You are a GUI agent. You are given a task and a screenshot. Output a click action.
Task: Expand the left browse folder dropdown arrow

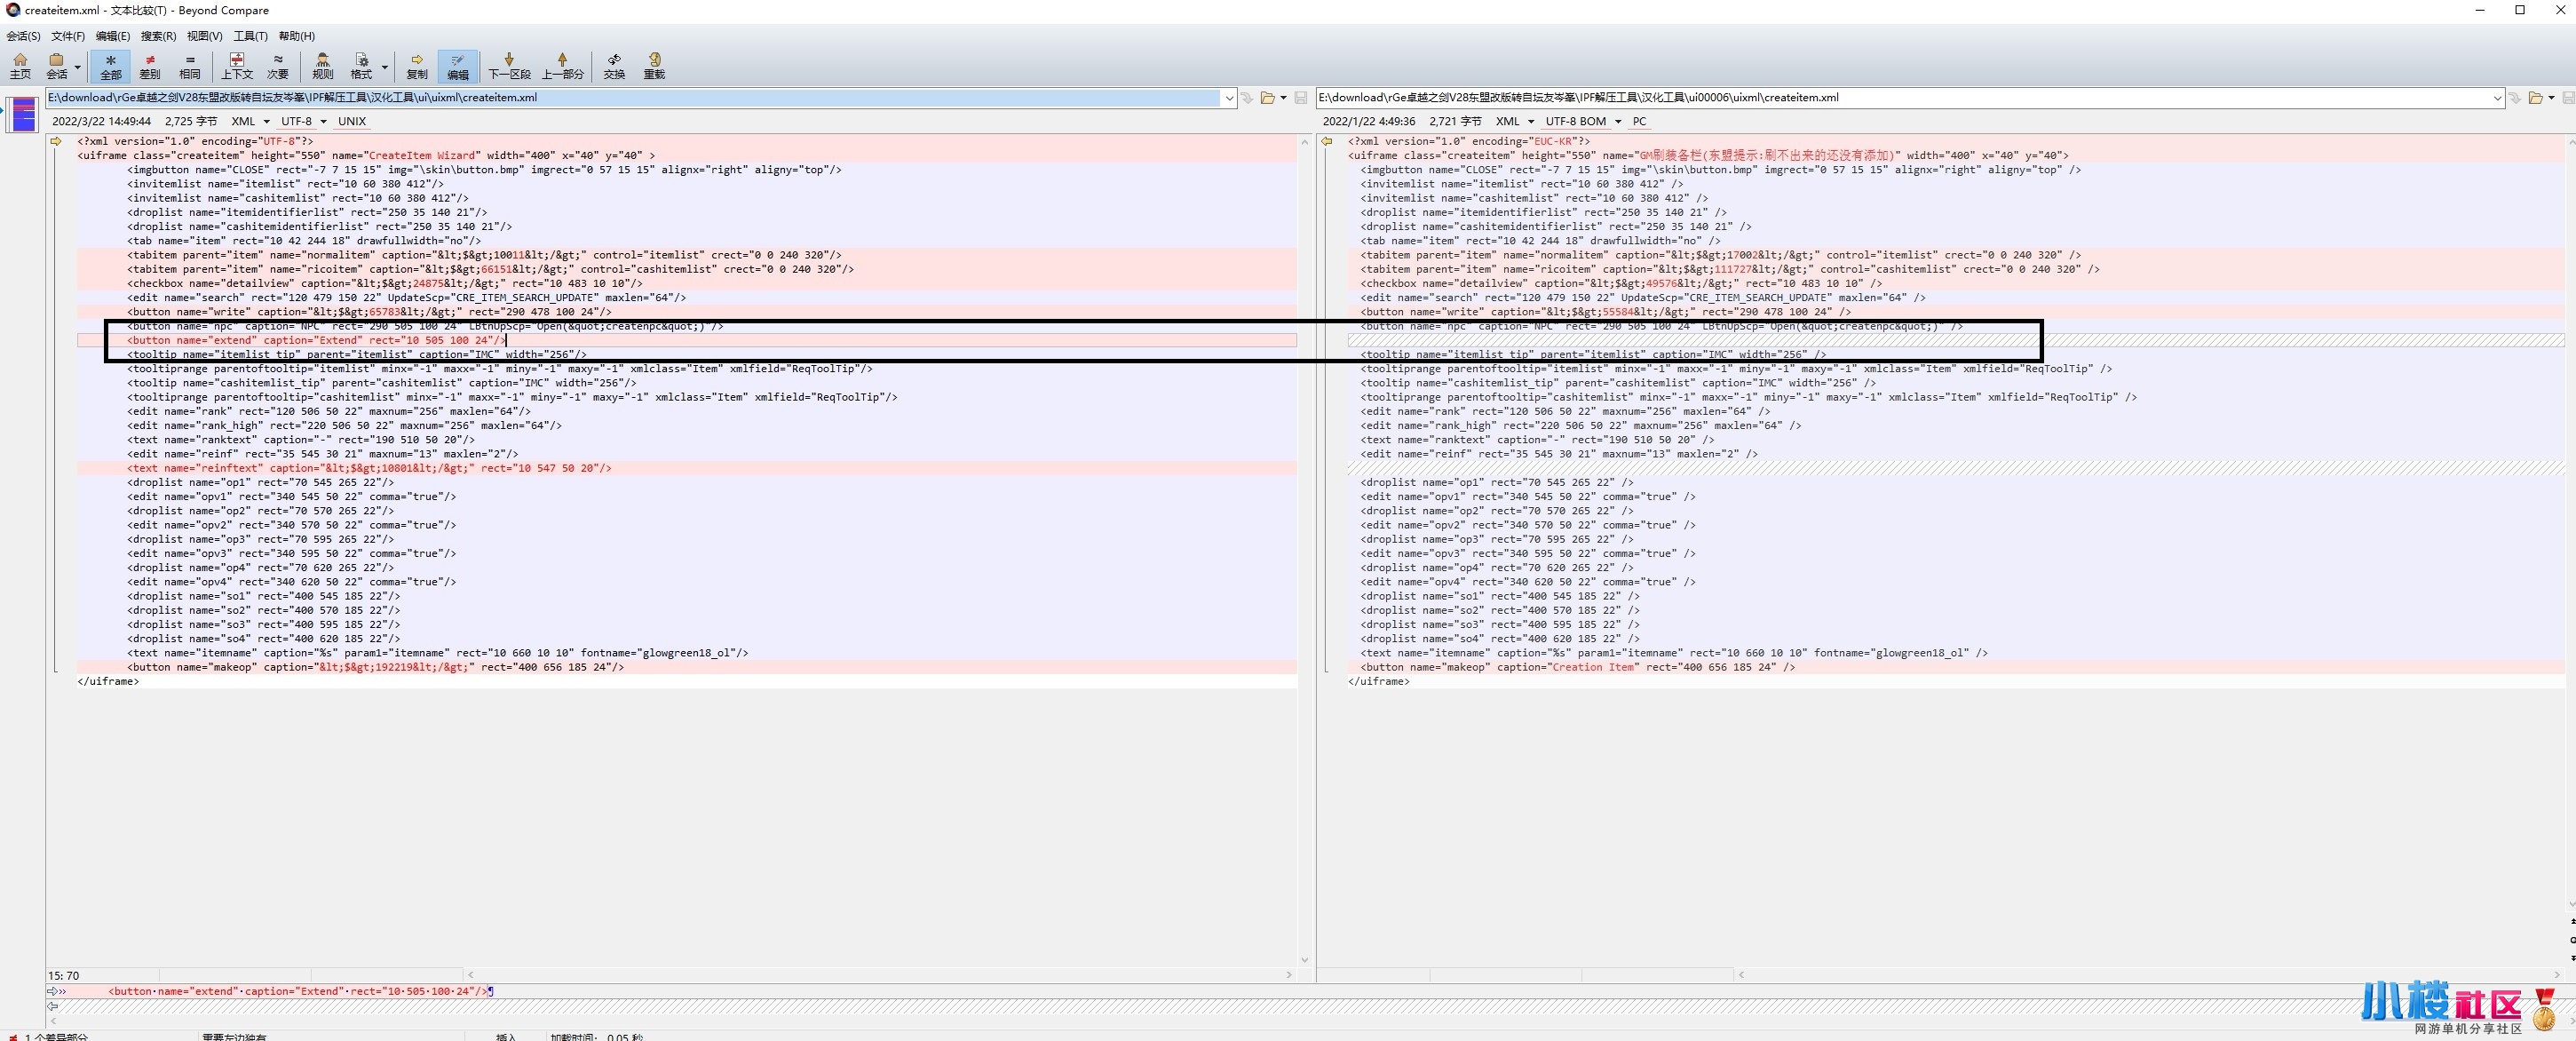[x=1283, y=98]
